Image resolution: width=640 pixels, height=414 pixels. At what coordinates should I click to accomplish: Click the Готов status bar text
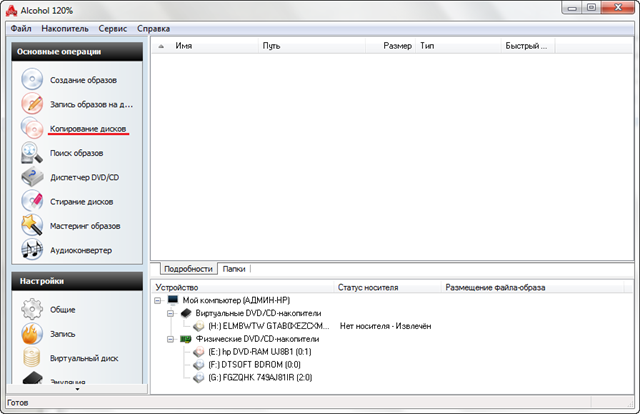click(18, 403)
